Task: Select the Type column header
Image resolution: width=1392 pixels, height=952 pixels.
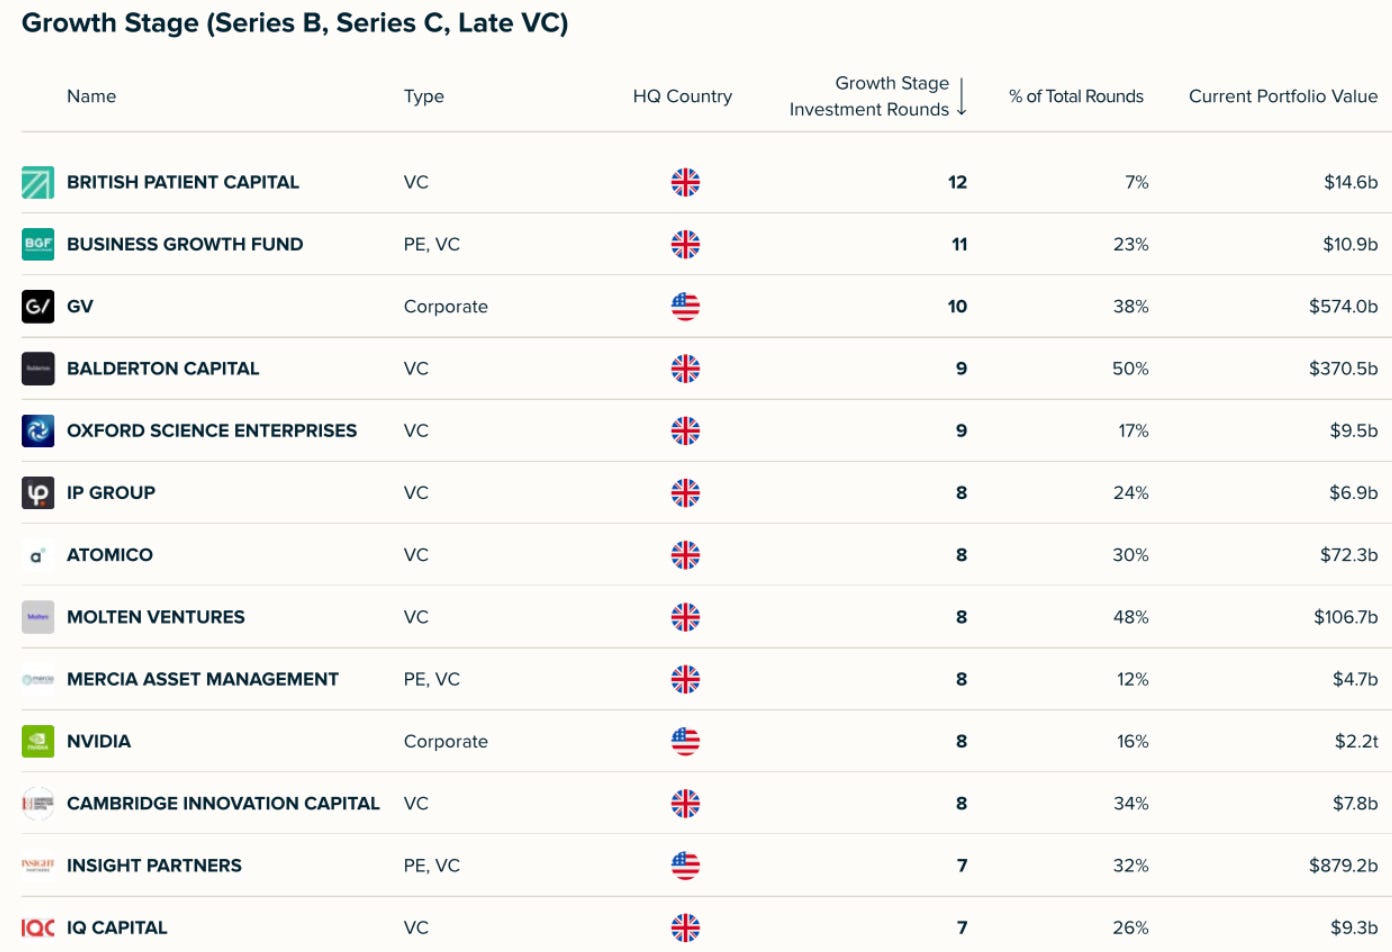Action: pos(424,96)
